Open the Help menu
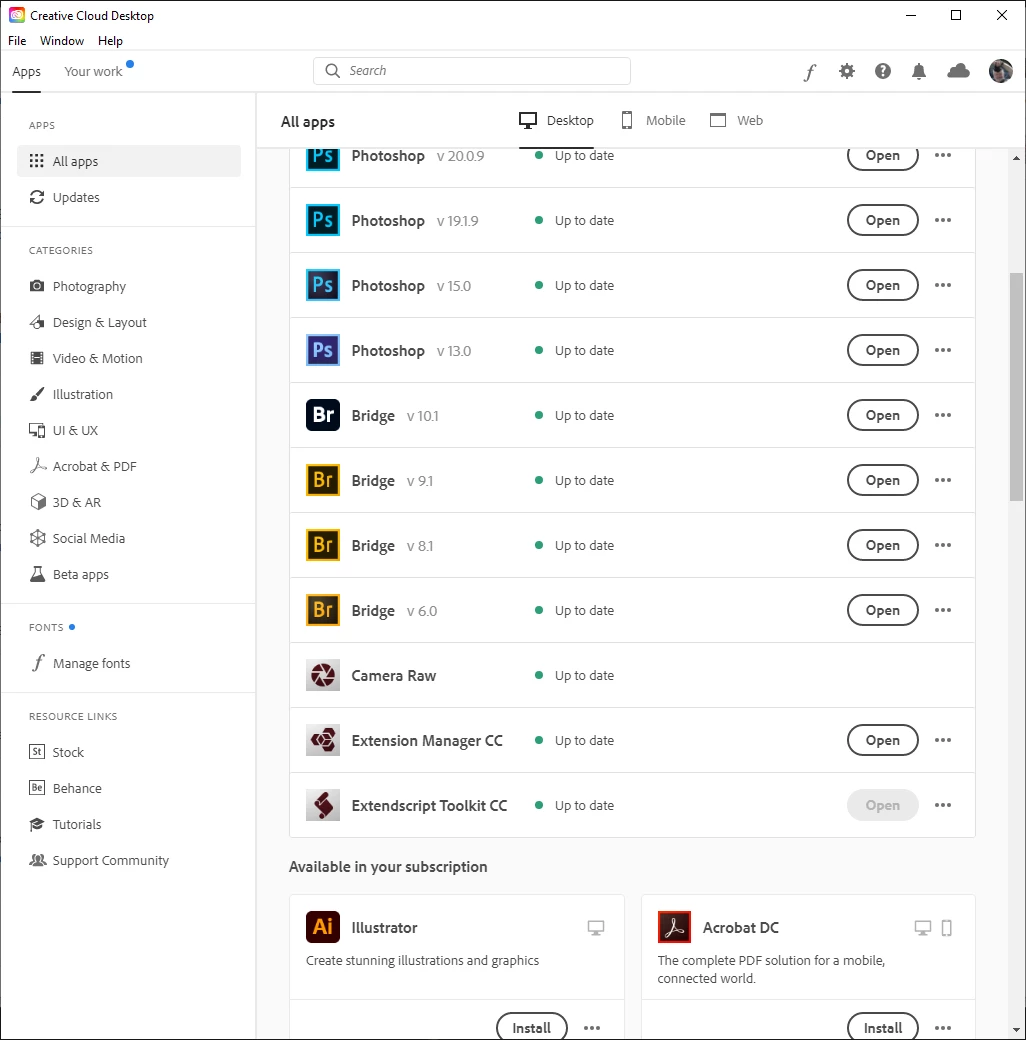Image resolution: width=1026 pixels, height=1040 pixels. [110, 41]
